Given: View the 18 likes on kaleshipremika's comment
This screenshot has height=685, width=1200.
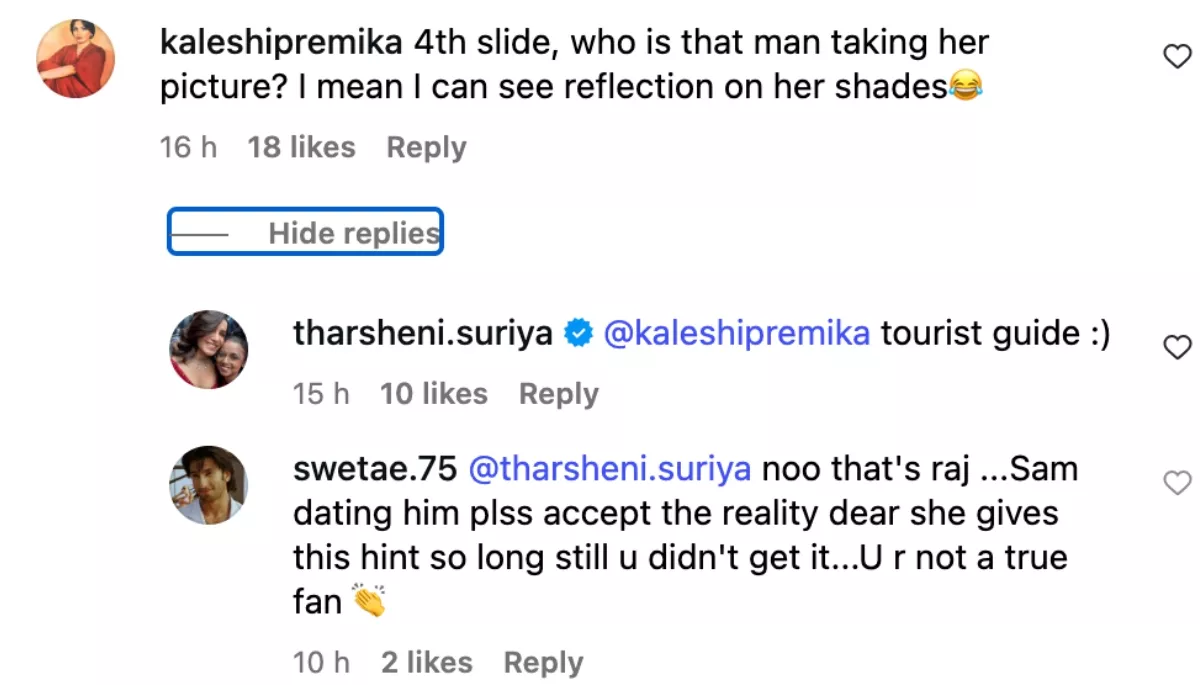Looking at the screenshot, I should pyautogui.click(x=301, y=147).
